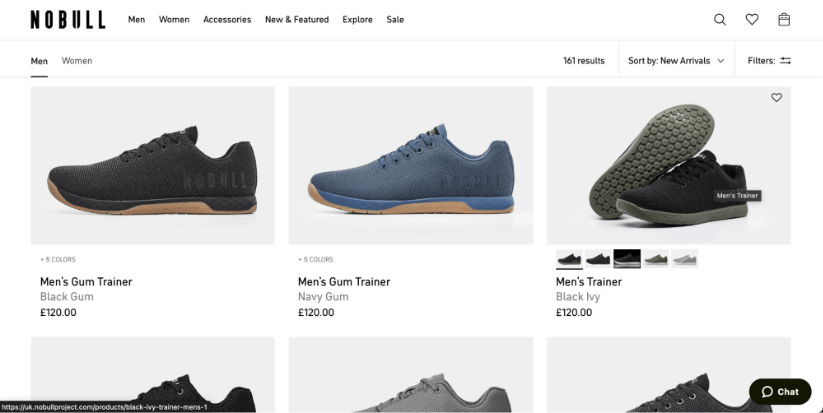Open Men's Gum Trainer Navy Gum title link
Screen dimensions: 823x413
[x=344, y=282]
